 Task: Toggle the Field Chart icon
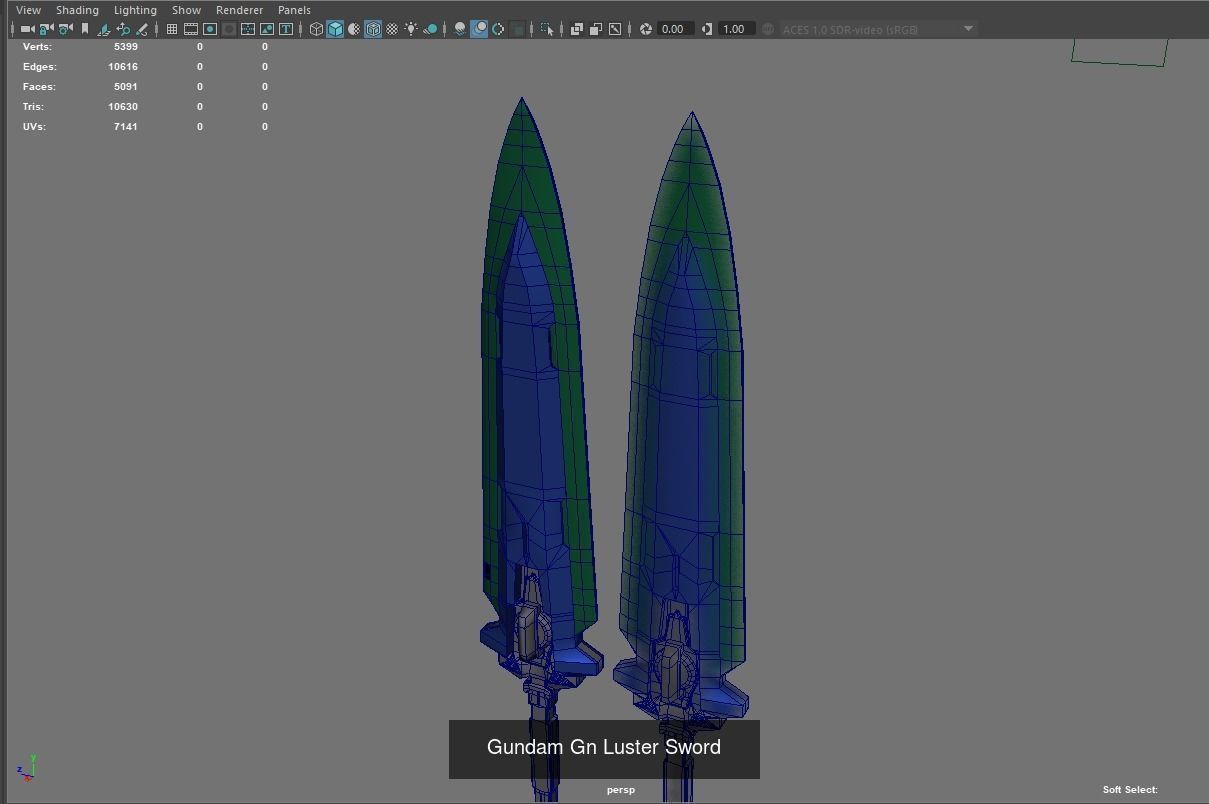247,29
